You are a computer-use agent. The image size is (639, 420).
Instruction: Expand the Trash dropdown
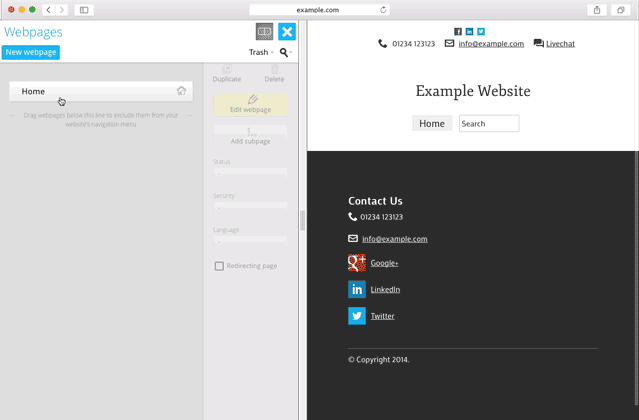(x=261, y=52)
